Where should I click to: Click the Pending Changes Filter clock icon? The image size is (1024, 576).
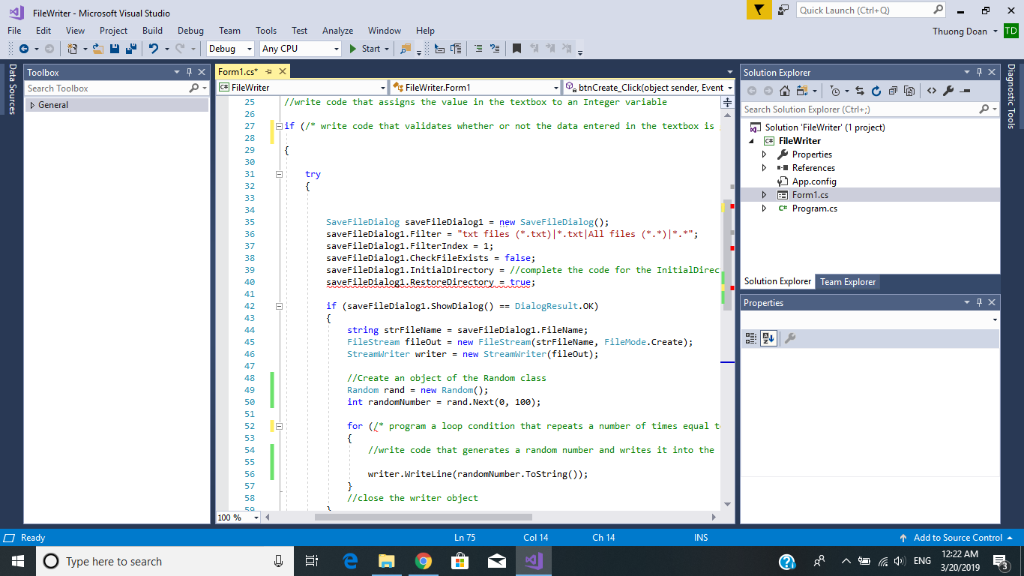click(835, 91)
